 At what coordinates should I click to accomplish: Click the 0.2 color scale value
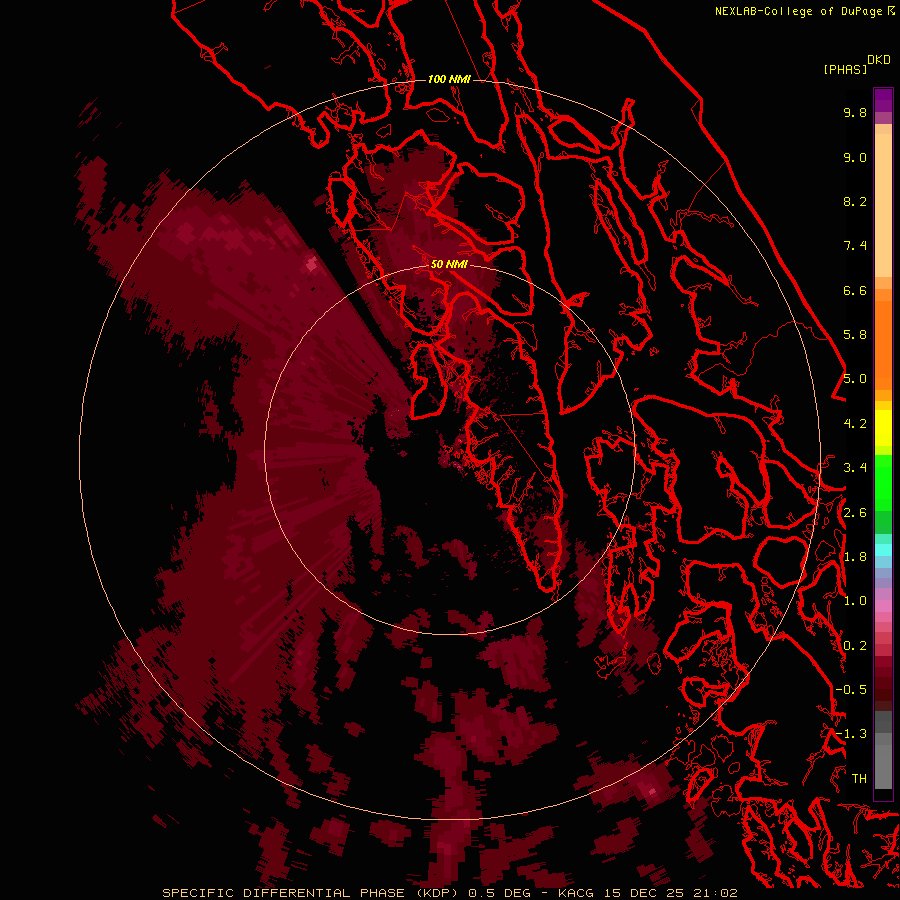(855, 646)
